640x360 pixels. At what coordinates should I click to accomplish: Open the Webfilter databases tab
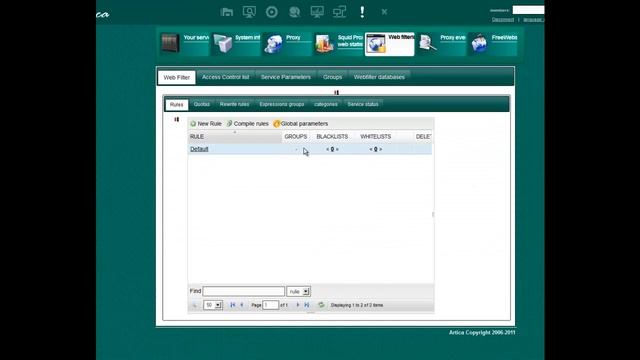point(379,77)
